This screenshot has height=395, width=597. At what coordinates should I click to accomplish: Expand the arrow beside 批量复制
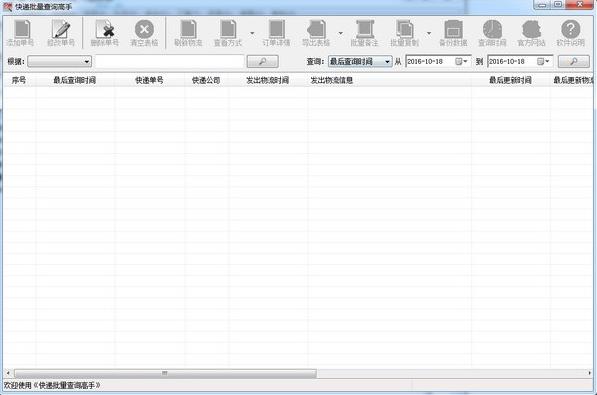click(x=429, y=34)
